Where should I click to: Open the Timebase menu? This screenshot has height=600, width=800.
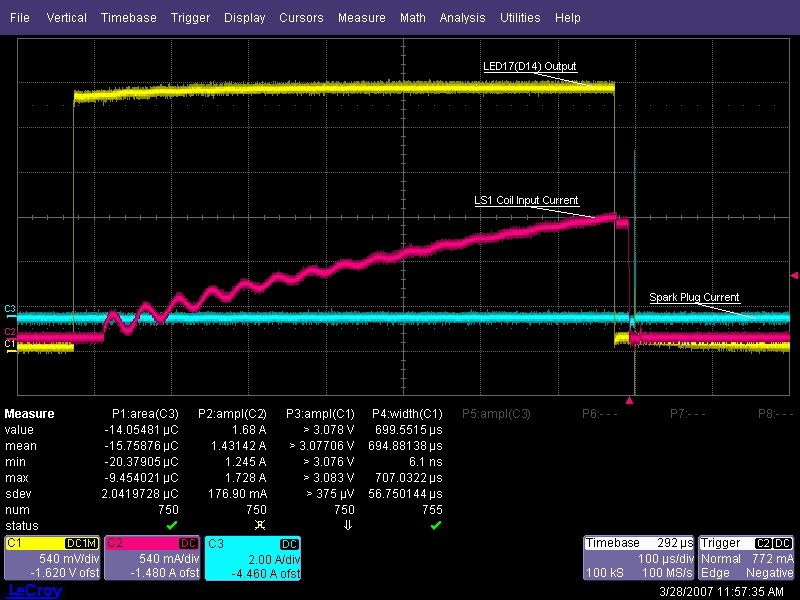coord(129,18)
